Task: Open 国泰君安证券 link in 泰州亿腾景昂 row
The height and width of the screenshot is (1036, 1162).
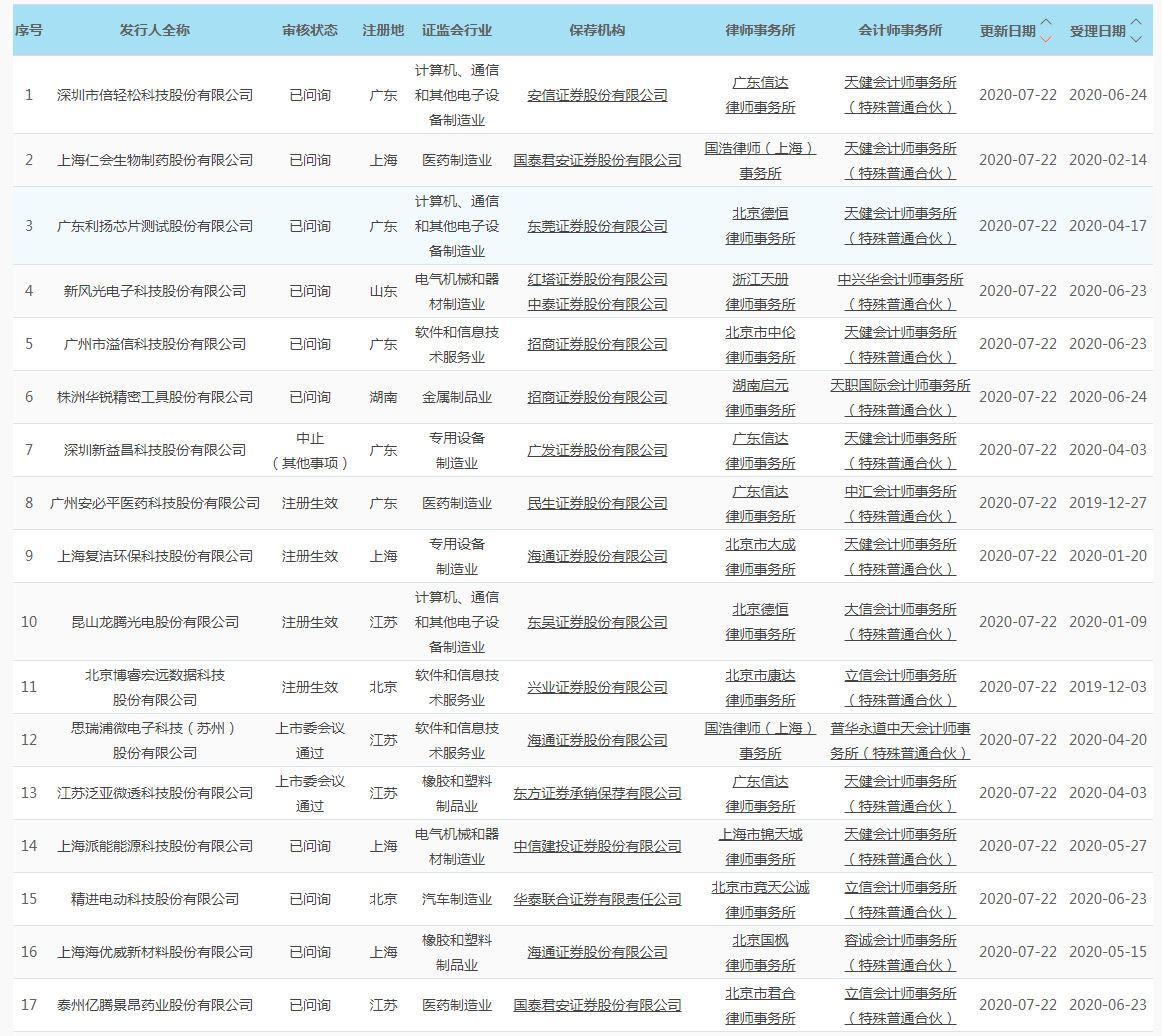Action: point(597,1005)
